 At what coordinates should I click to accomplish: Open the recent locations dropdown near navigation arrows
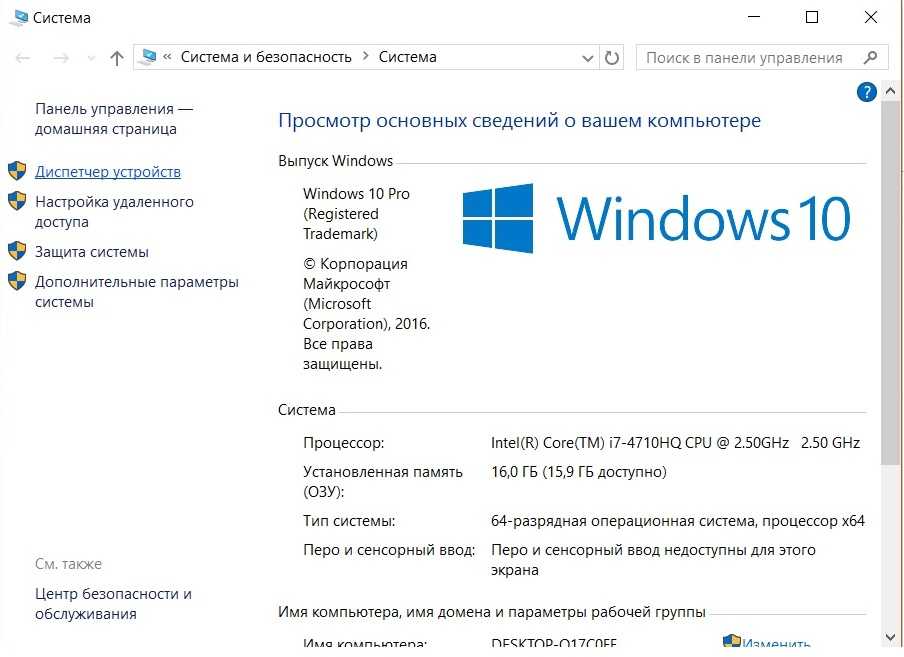88,59
